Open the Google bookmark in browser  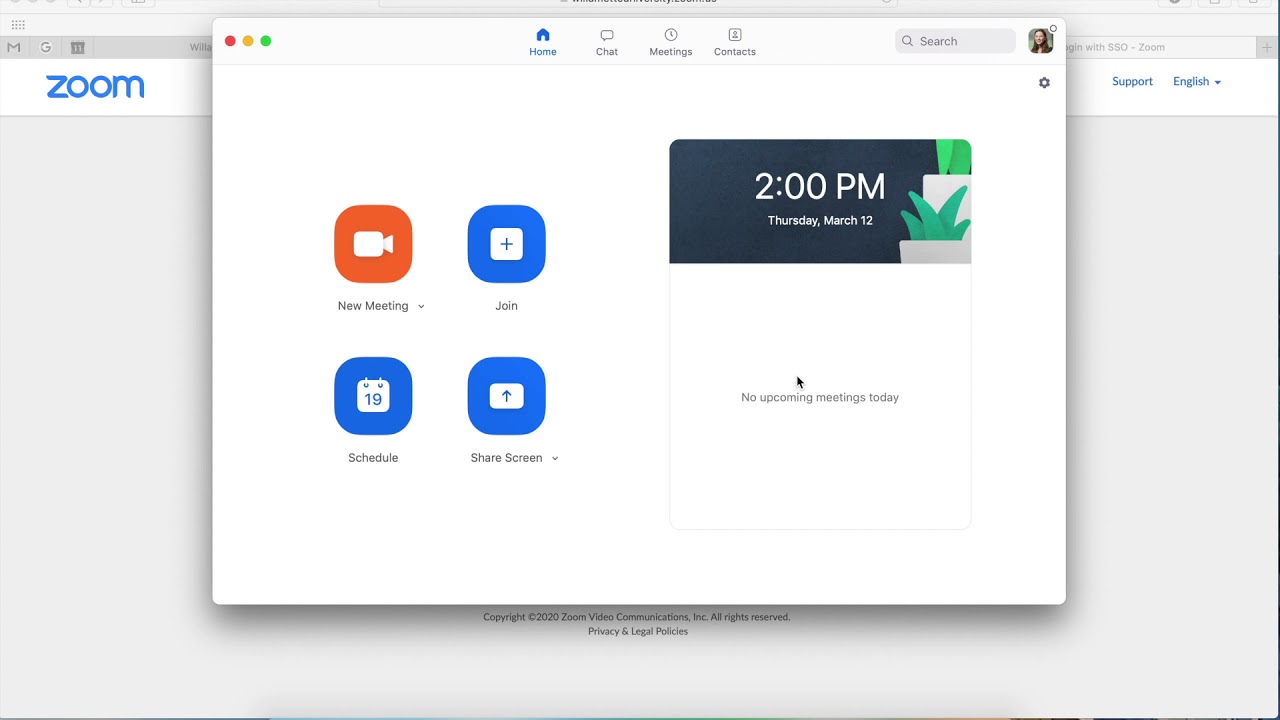(46, 47)
